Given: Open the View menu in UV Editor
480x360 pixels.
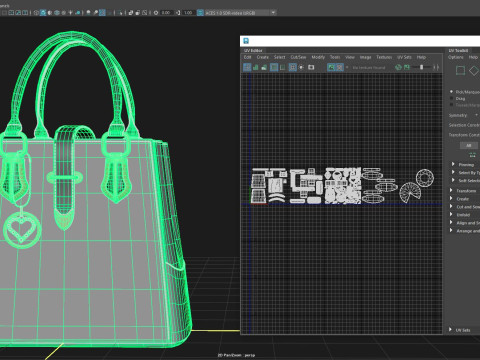Looking at the screenshot, I should [x=350, y=57].
